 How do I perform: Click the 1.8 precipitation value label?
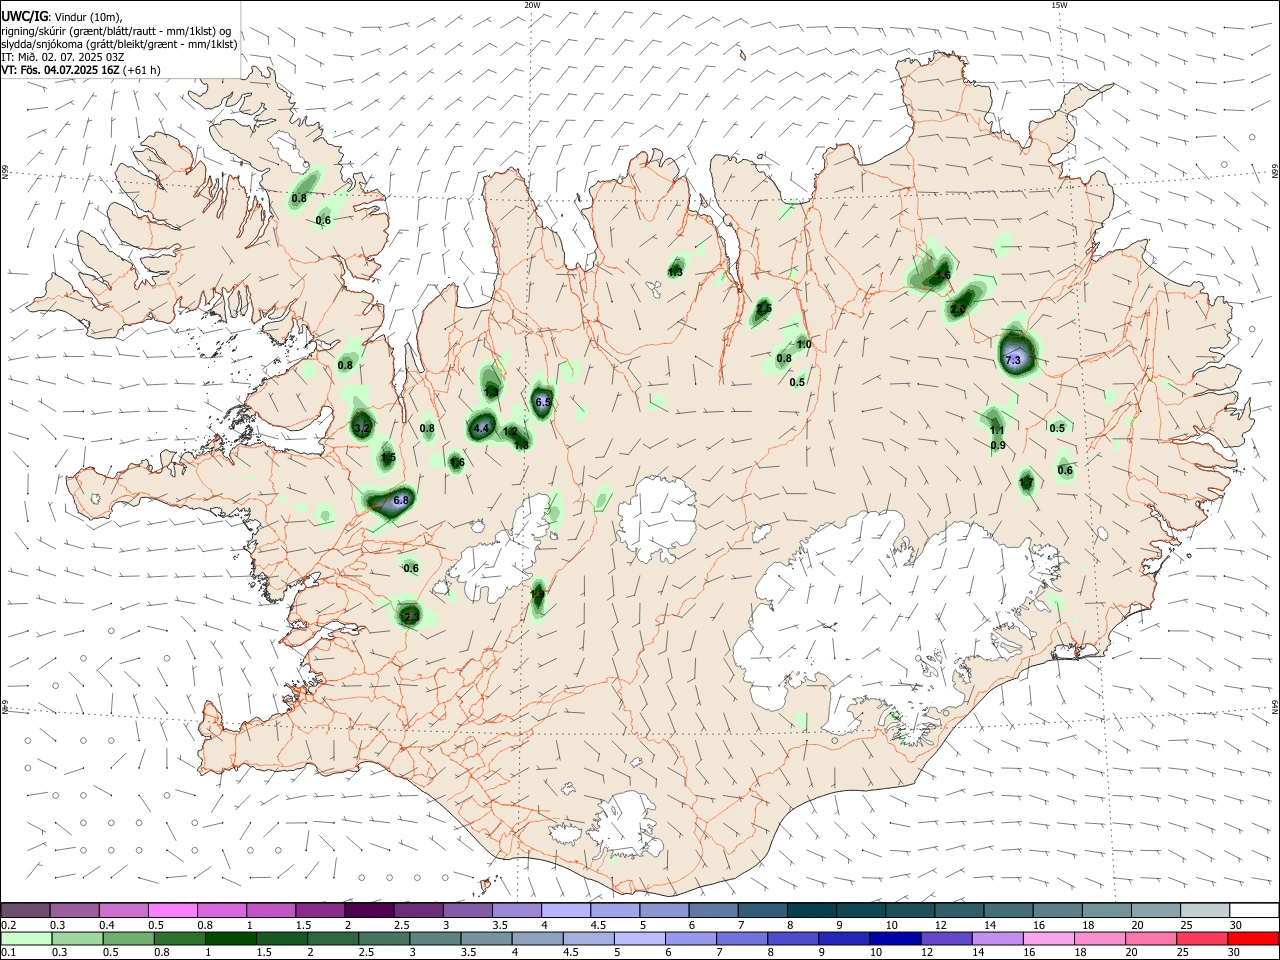pyautogui.click(x=521, y=445)
